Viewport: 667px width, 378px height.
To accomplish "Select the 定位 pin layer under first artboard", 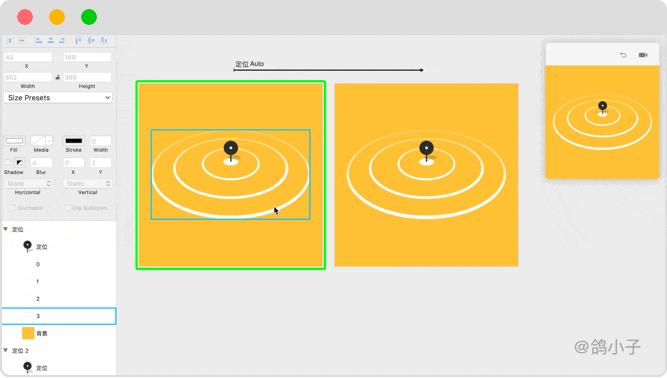I will (59, 247).
